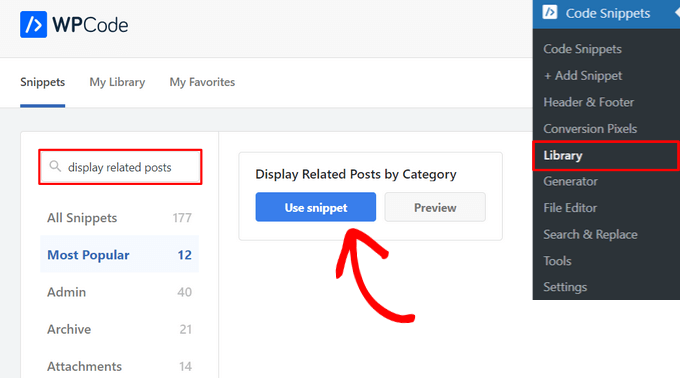Select the Archive category

point(119,329)
